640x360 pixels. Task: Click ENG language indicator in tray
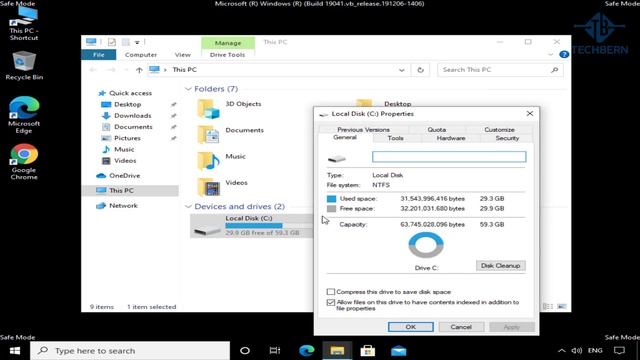pos(595,351)
